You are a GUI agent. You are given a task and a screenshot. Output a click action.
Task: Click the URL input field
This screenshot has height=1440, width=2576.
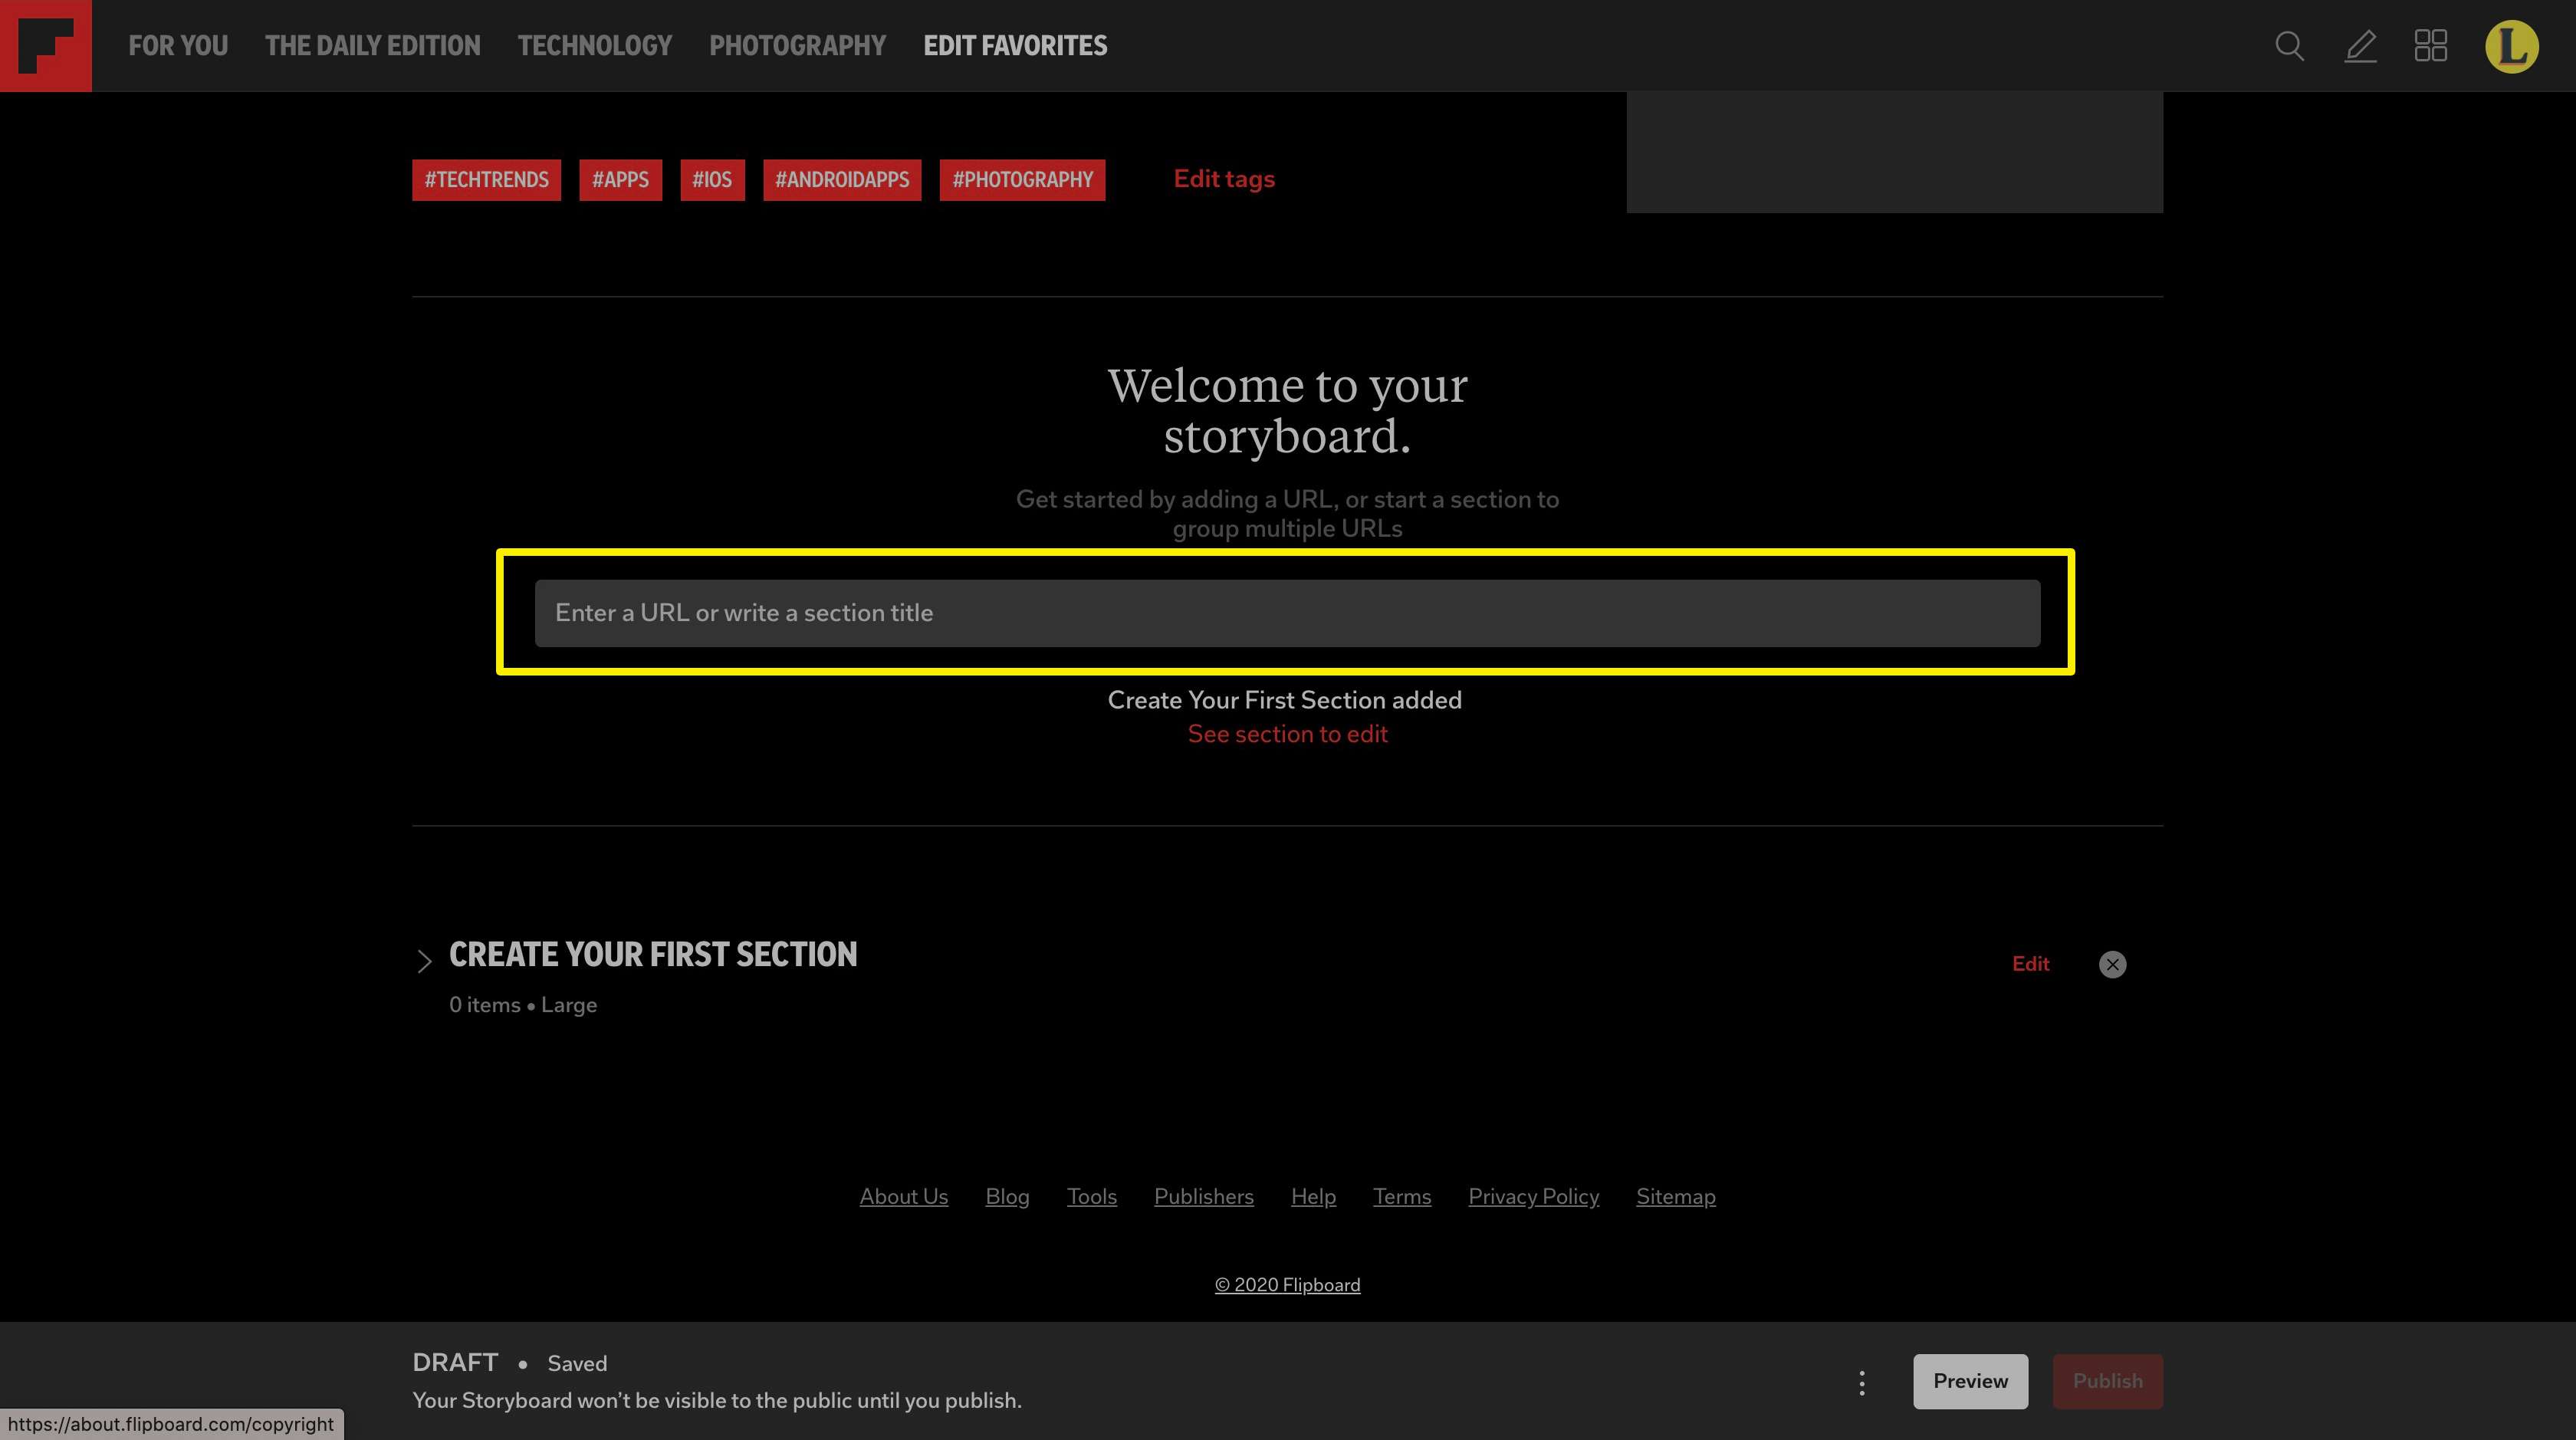(1288, 612)
